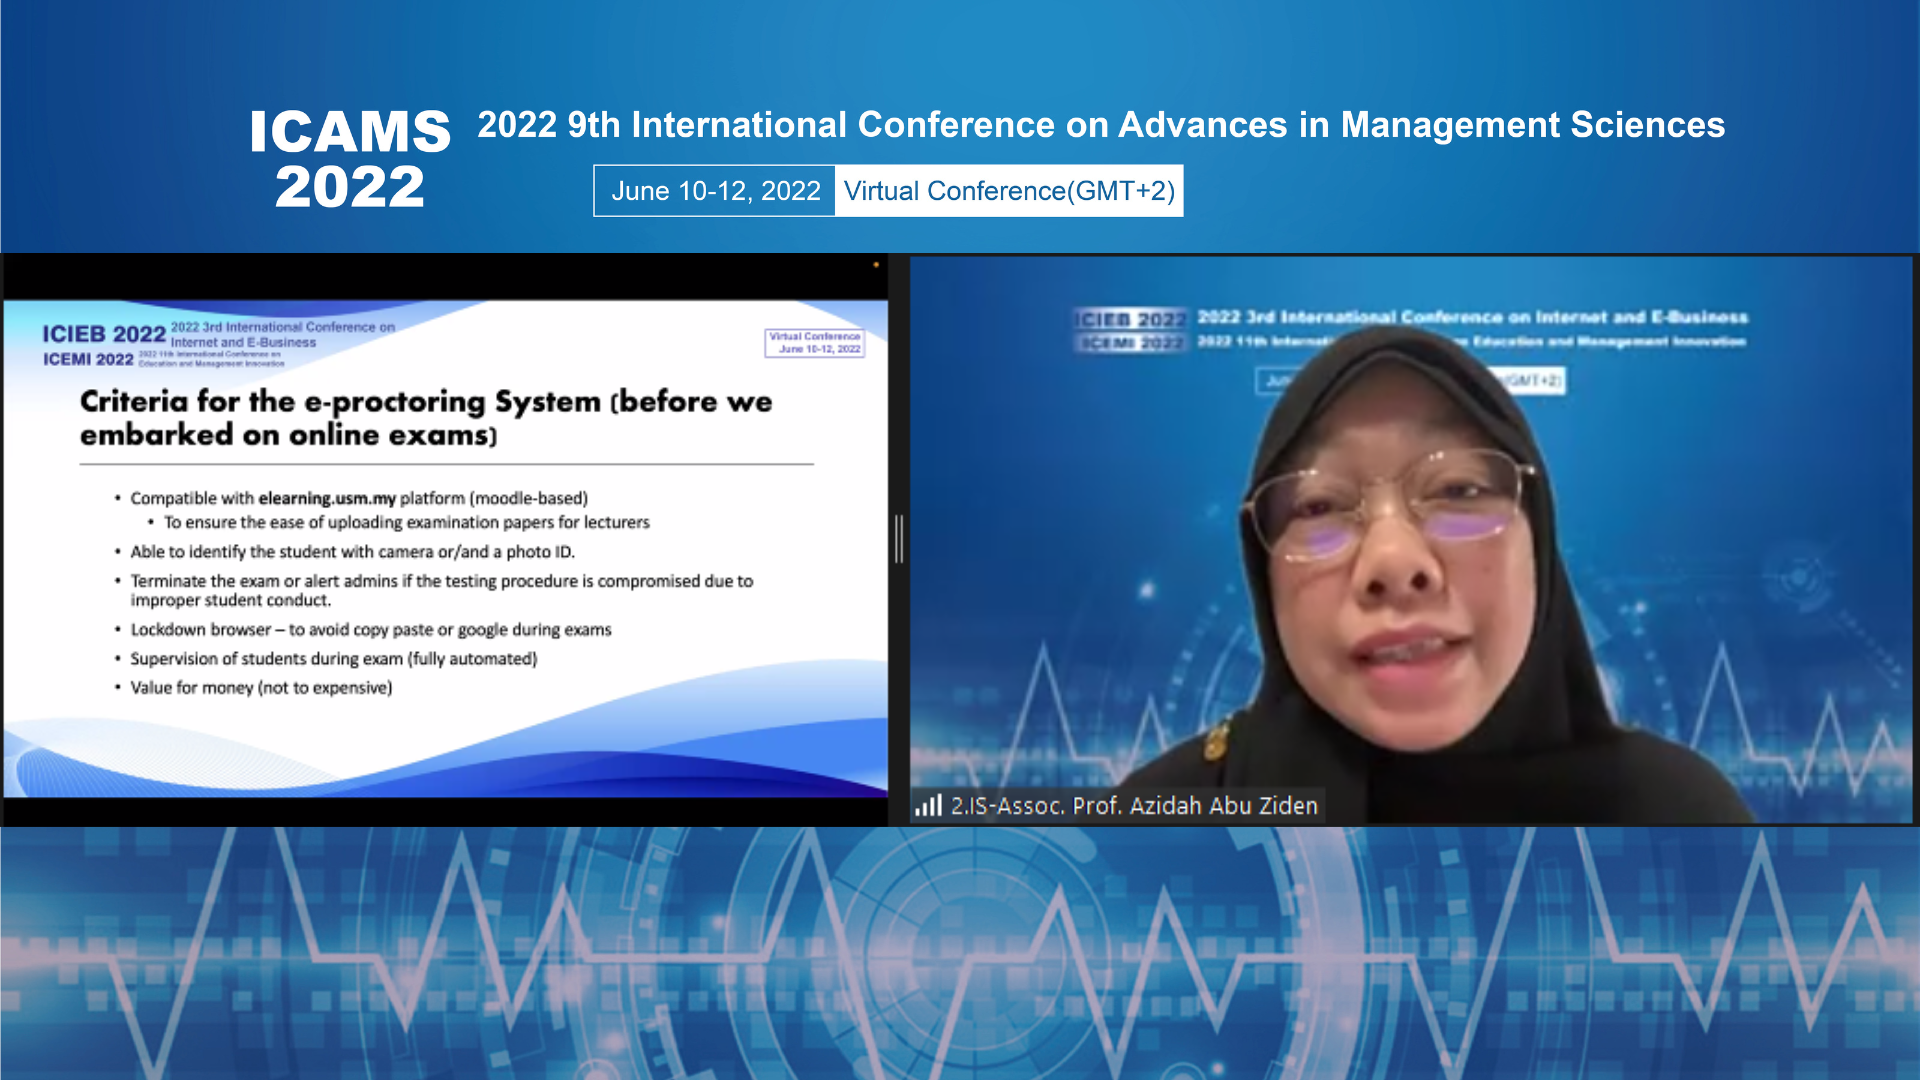Select the 2022 9th International Conference header text
Viewport: 1920px width, 1080px height.
(x=1100, y=125)
